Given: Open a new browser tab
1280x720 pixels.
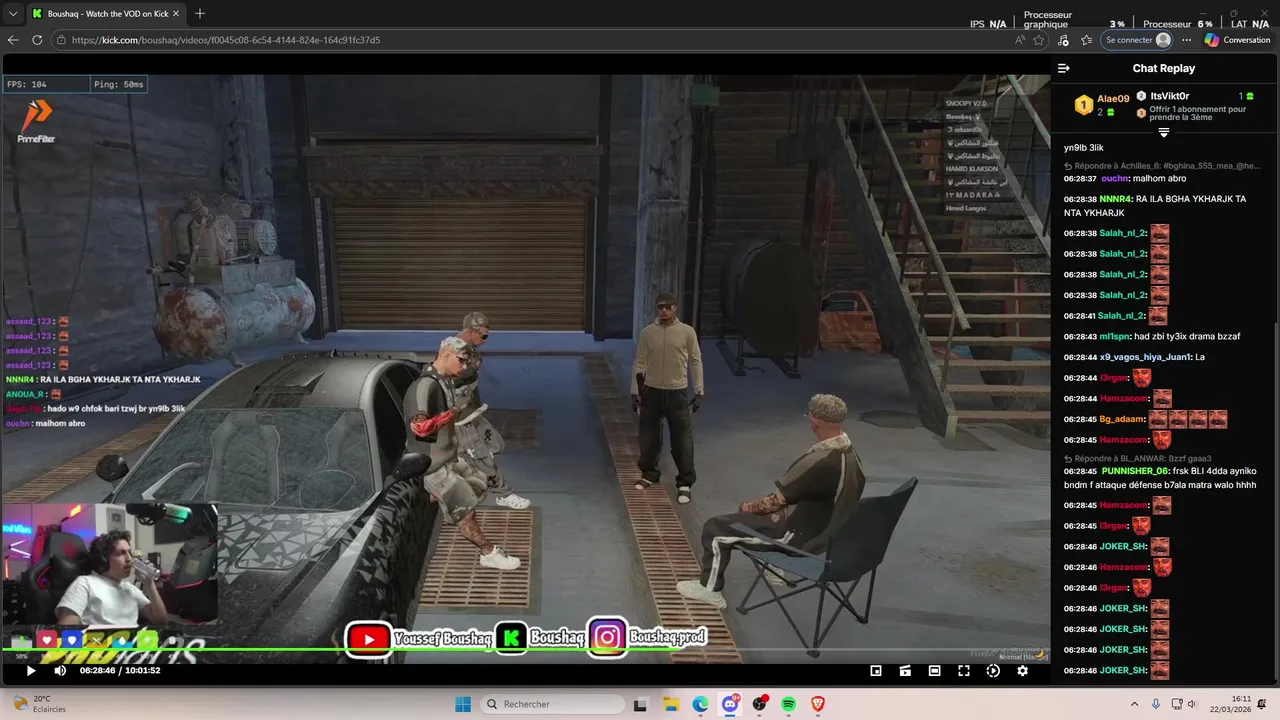Looking at the screenshot, I should coord(200,14).
